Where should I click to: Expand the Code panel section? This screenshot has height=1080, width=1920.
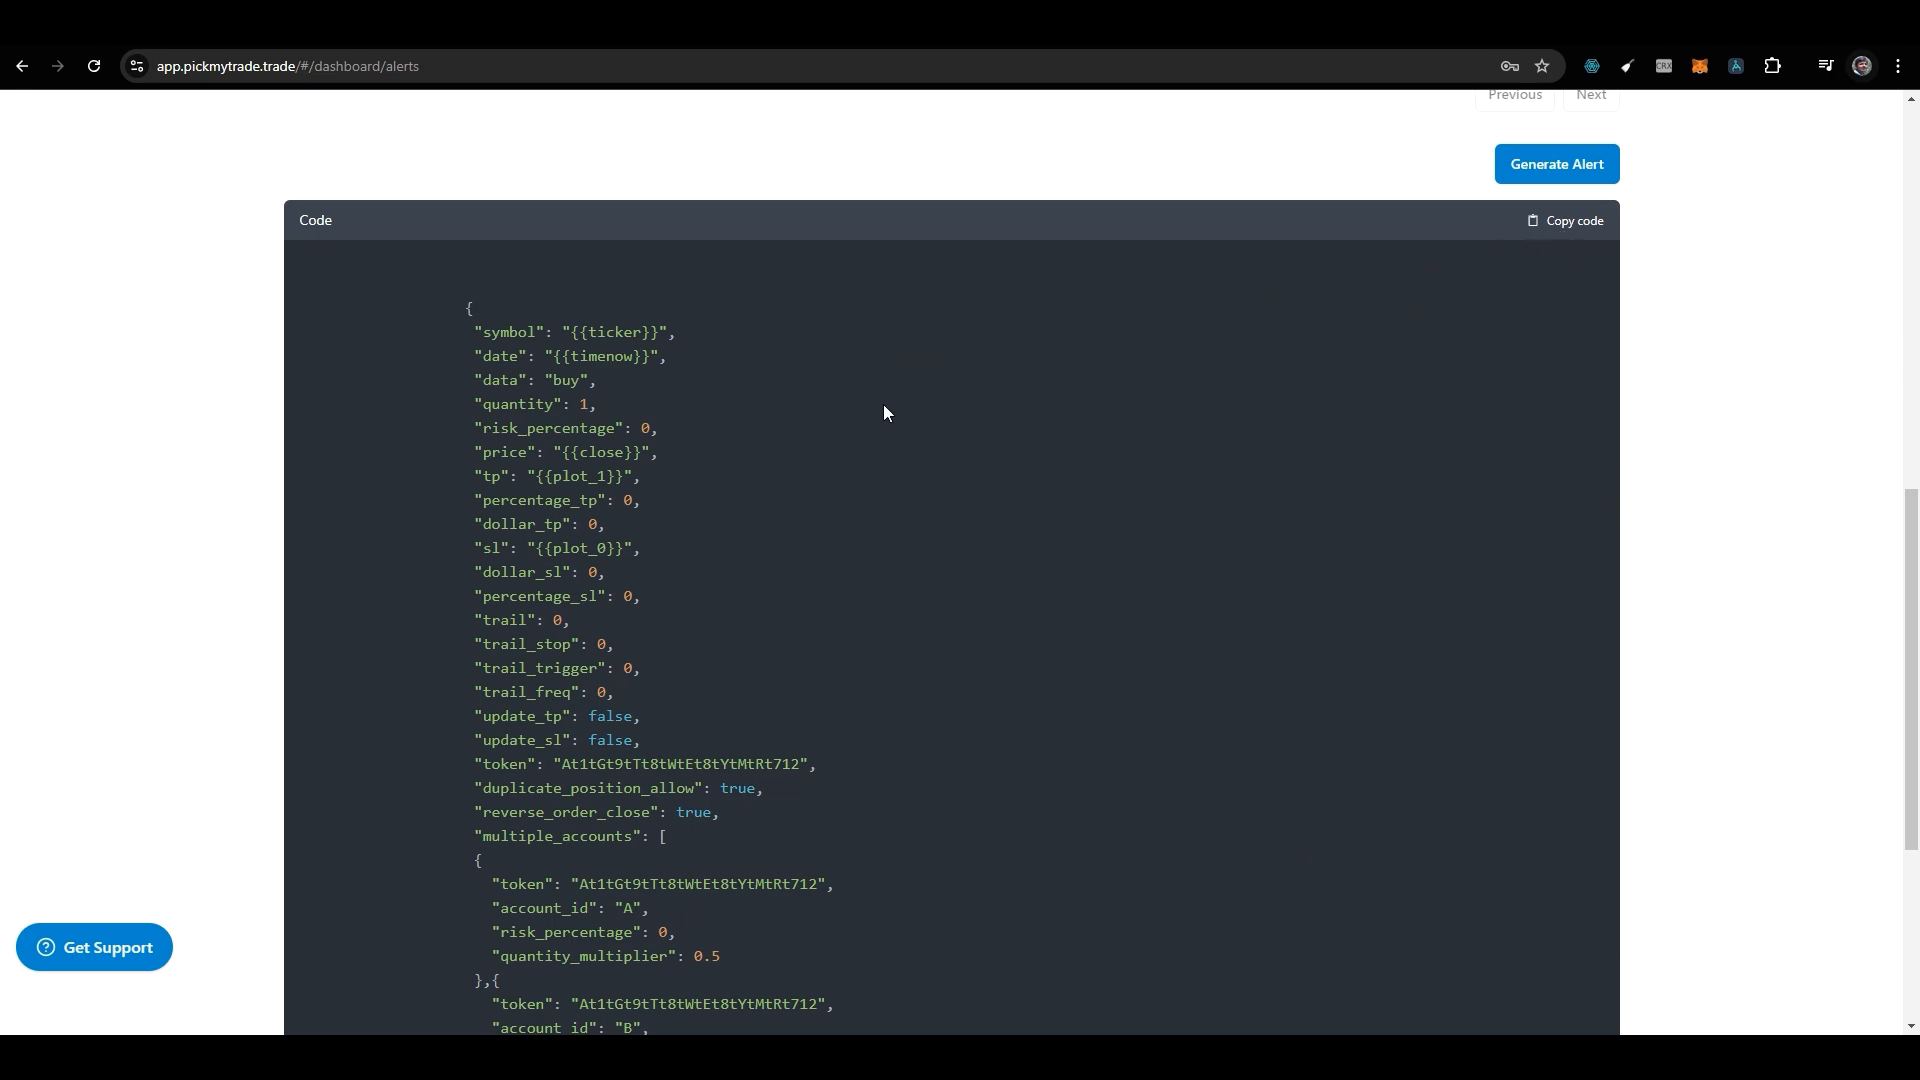pyautogui.click(x=315, y=219)
